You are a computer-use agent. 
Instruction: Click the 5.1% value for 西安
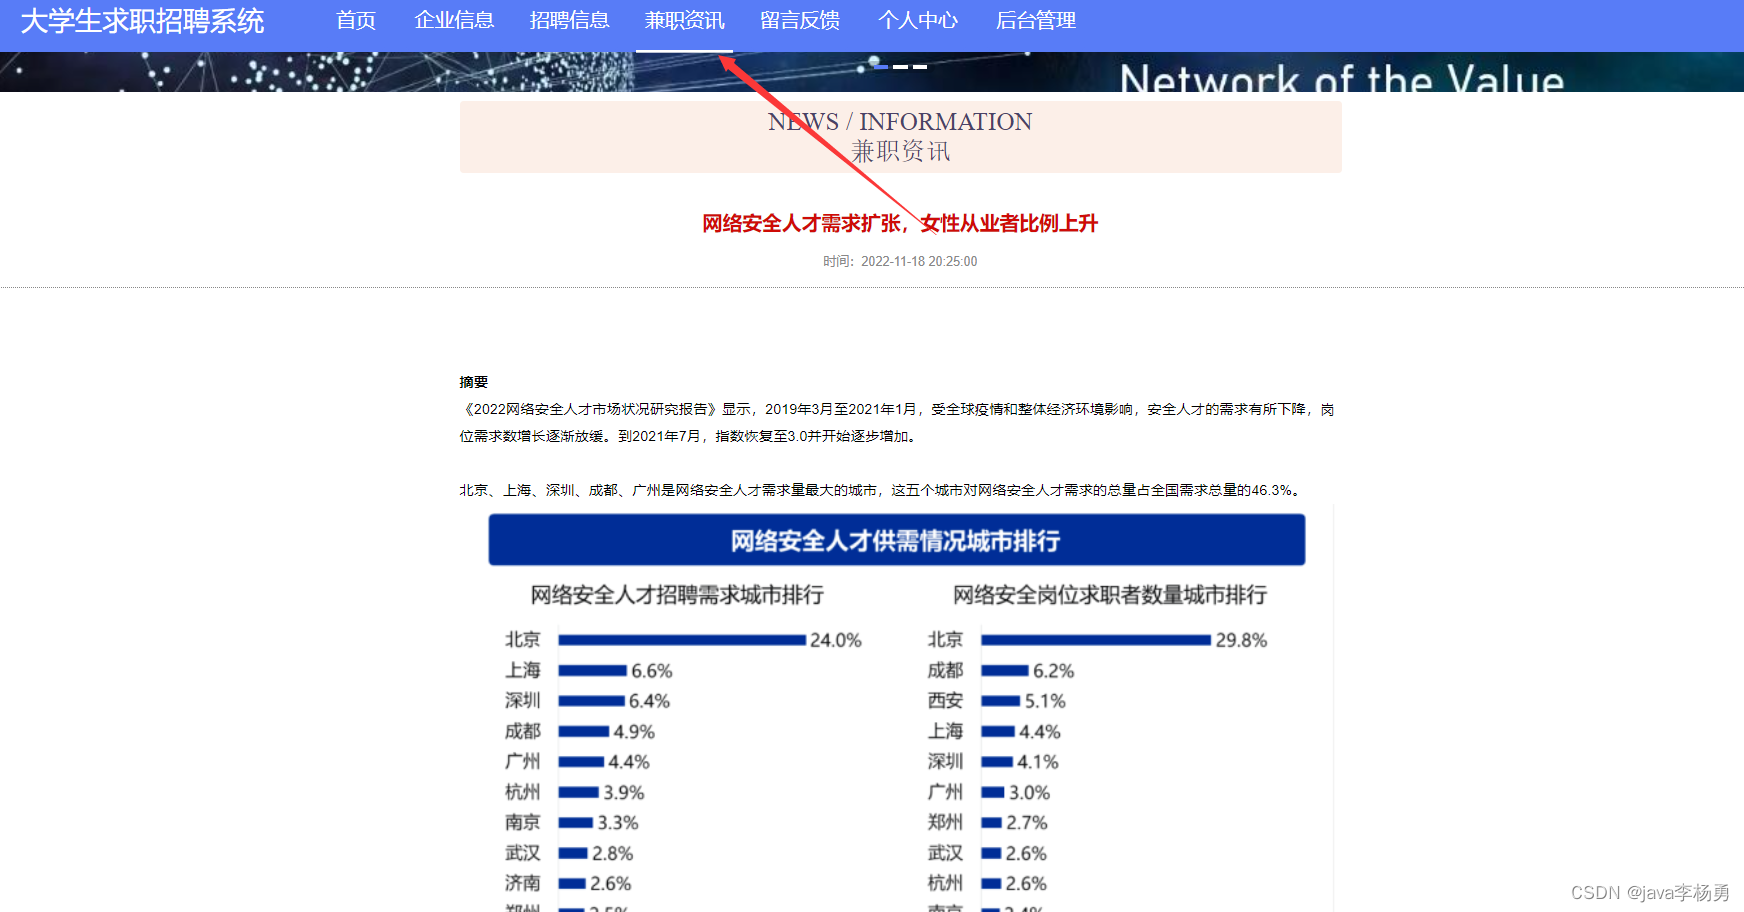(x=1045, y=701)
